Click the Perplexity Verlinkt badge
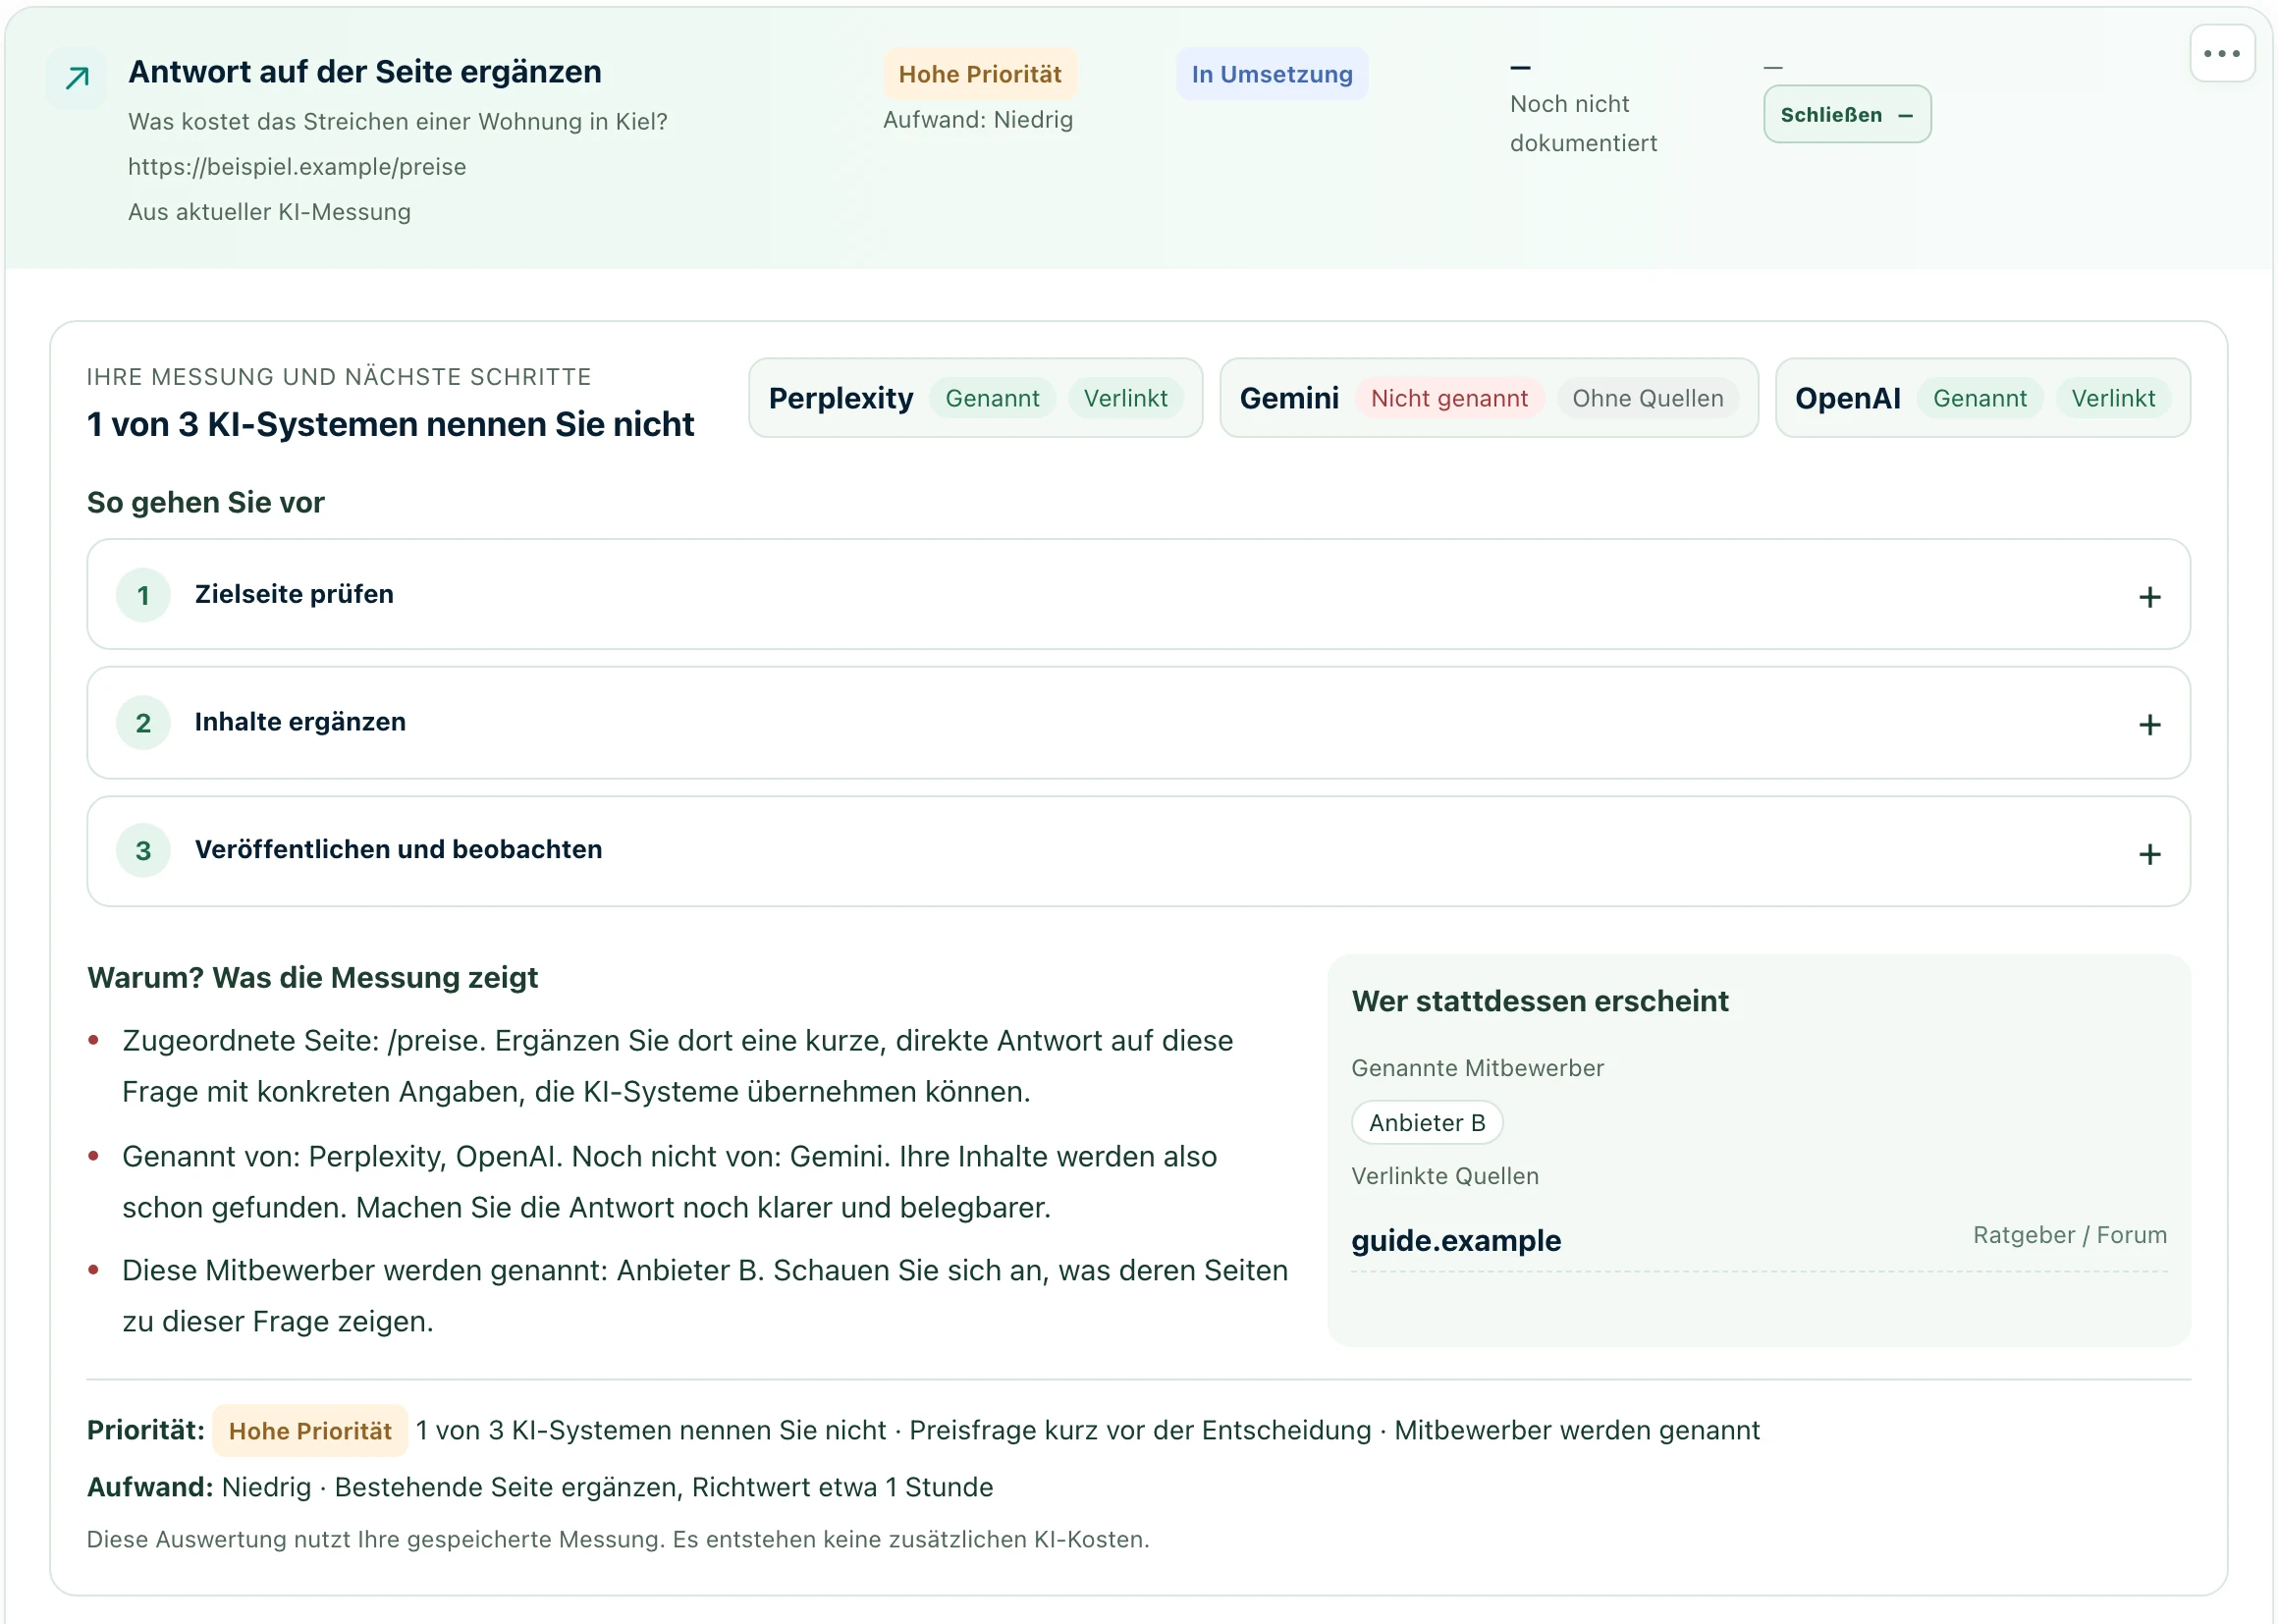2278x1624 pixels. 1125,398
